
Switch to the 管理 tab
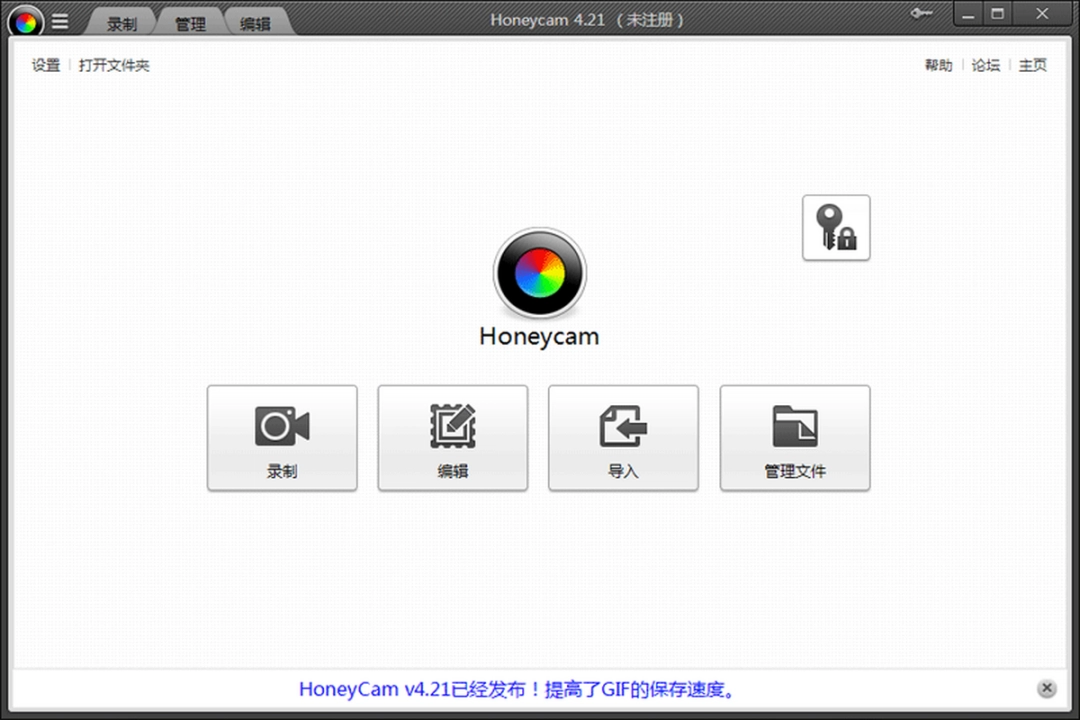click(x=189, y=21)
